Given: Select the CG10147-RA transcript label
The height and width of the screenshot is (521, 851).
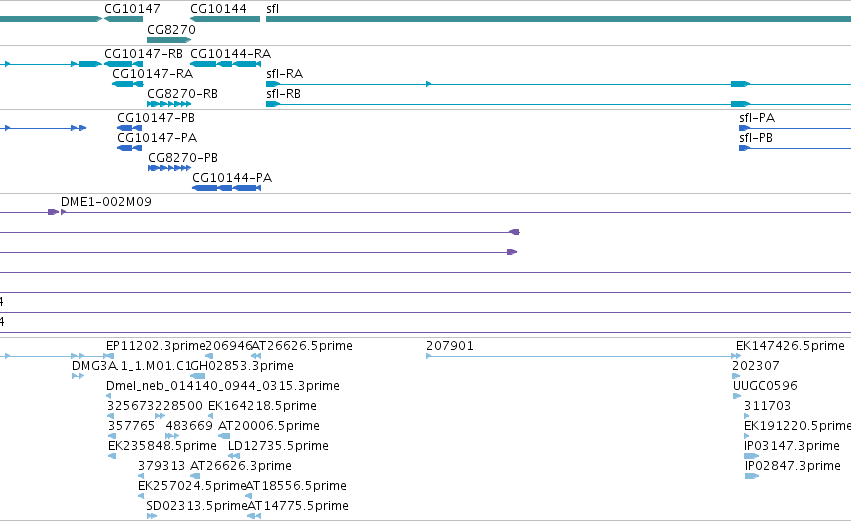Looking at the screenshot, I should 153,73.
